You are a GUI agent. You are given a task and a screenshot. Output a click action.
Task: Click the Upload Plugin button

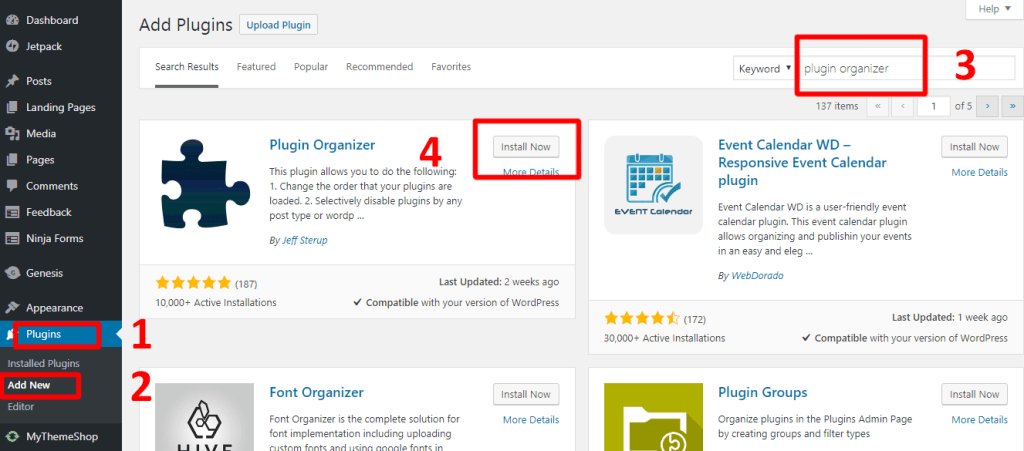(279, 25)
